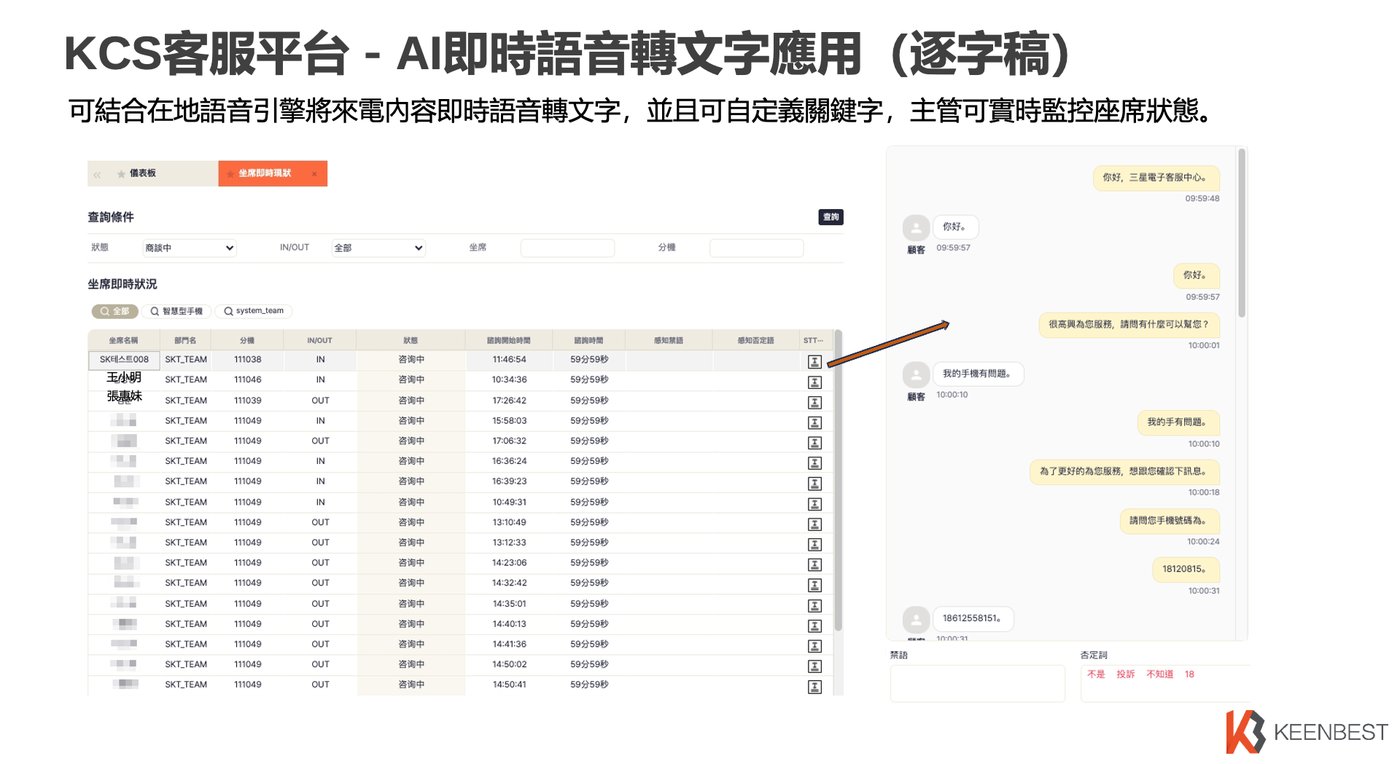Open STT icon for the 16:36:24 call row
The height and width of the screenshot is (764, 1400).
[x=814, y=463]
